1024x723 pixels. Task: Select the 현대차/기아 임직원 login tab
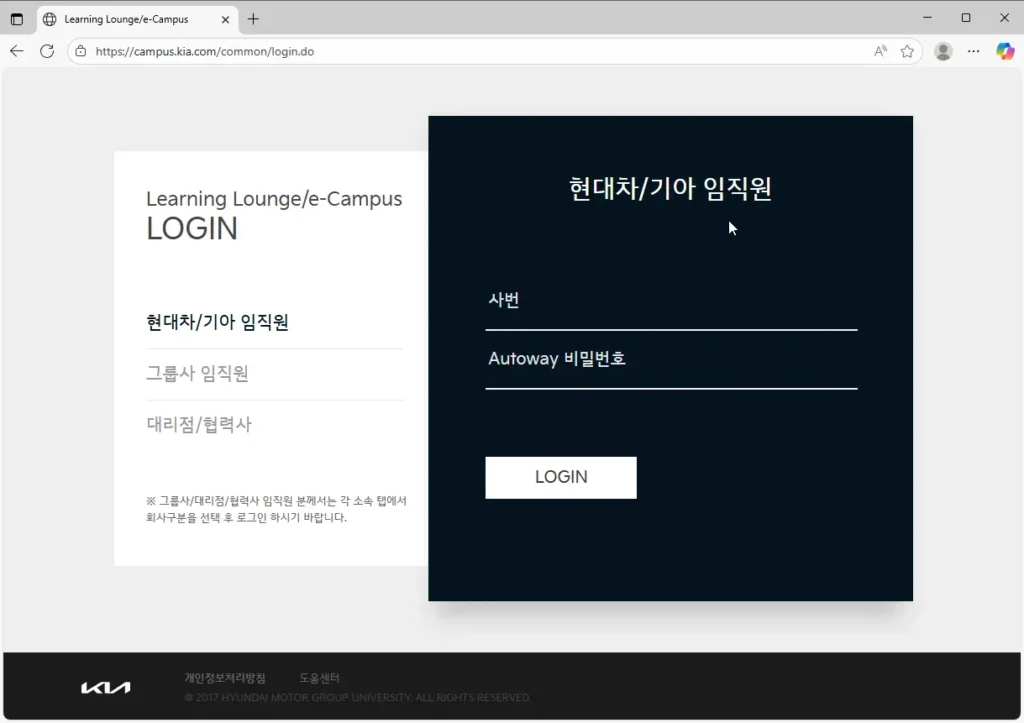(217, 322)
